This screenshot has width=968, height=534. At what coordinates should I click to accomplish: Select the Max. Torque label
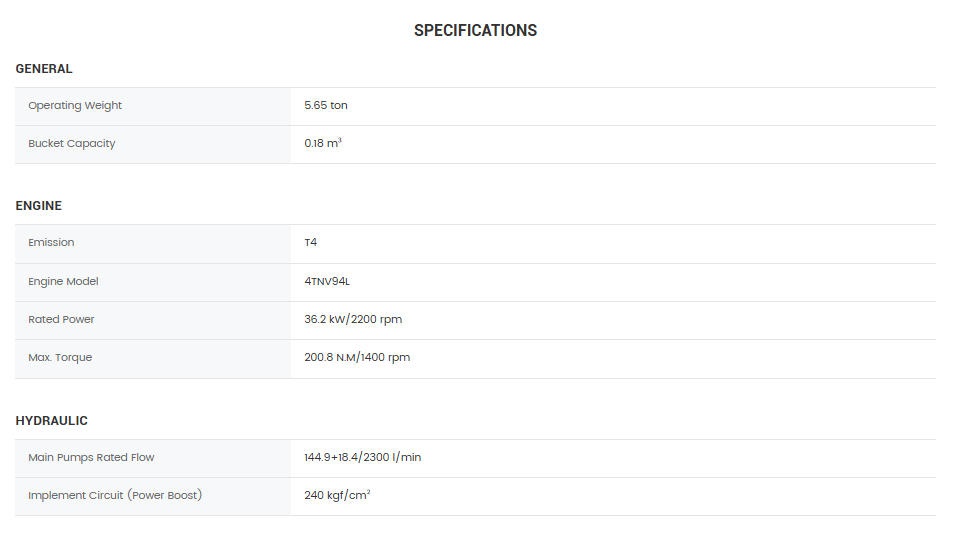coord(60,358)
